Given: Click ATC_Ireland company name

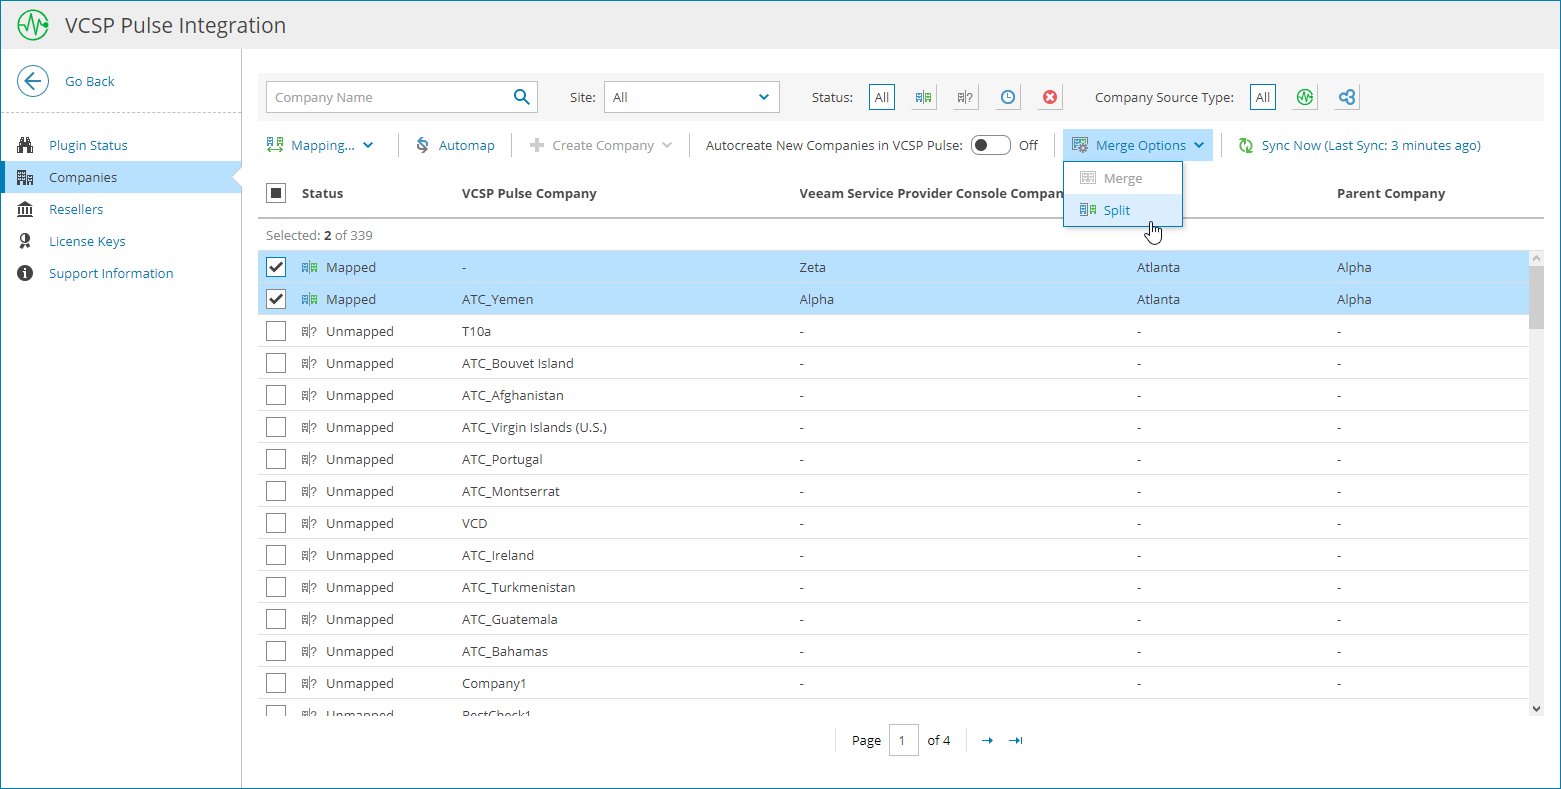Looking at the screenshot, I should click(x=498, y=555).
